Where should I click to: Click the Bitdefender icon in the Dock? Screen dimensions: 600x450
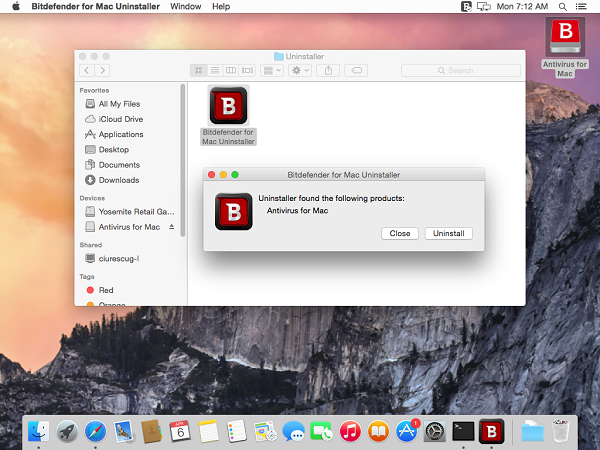click(x=491, y=431)
